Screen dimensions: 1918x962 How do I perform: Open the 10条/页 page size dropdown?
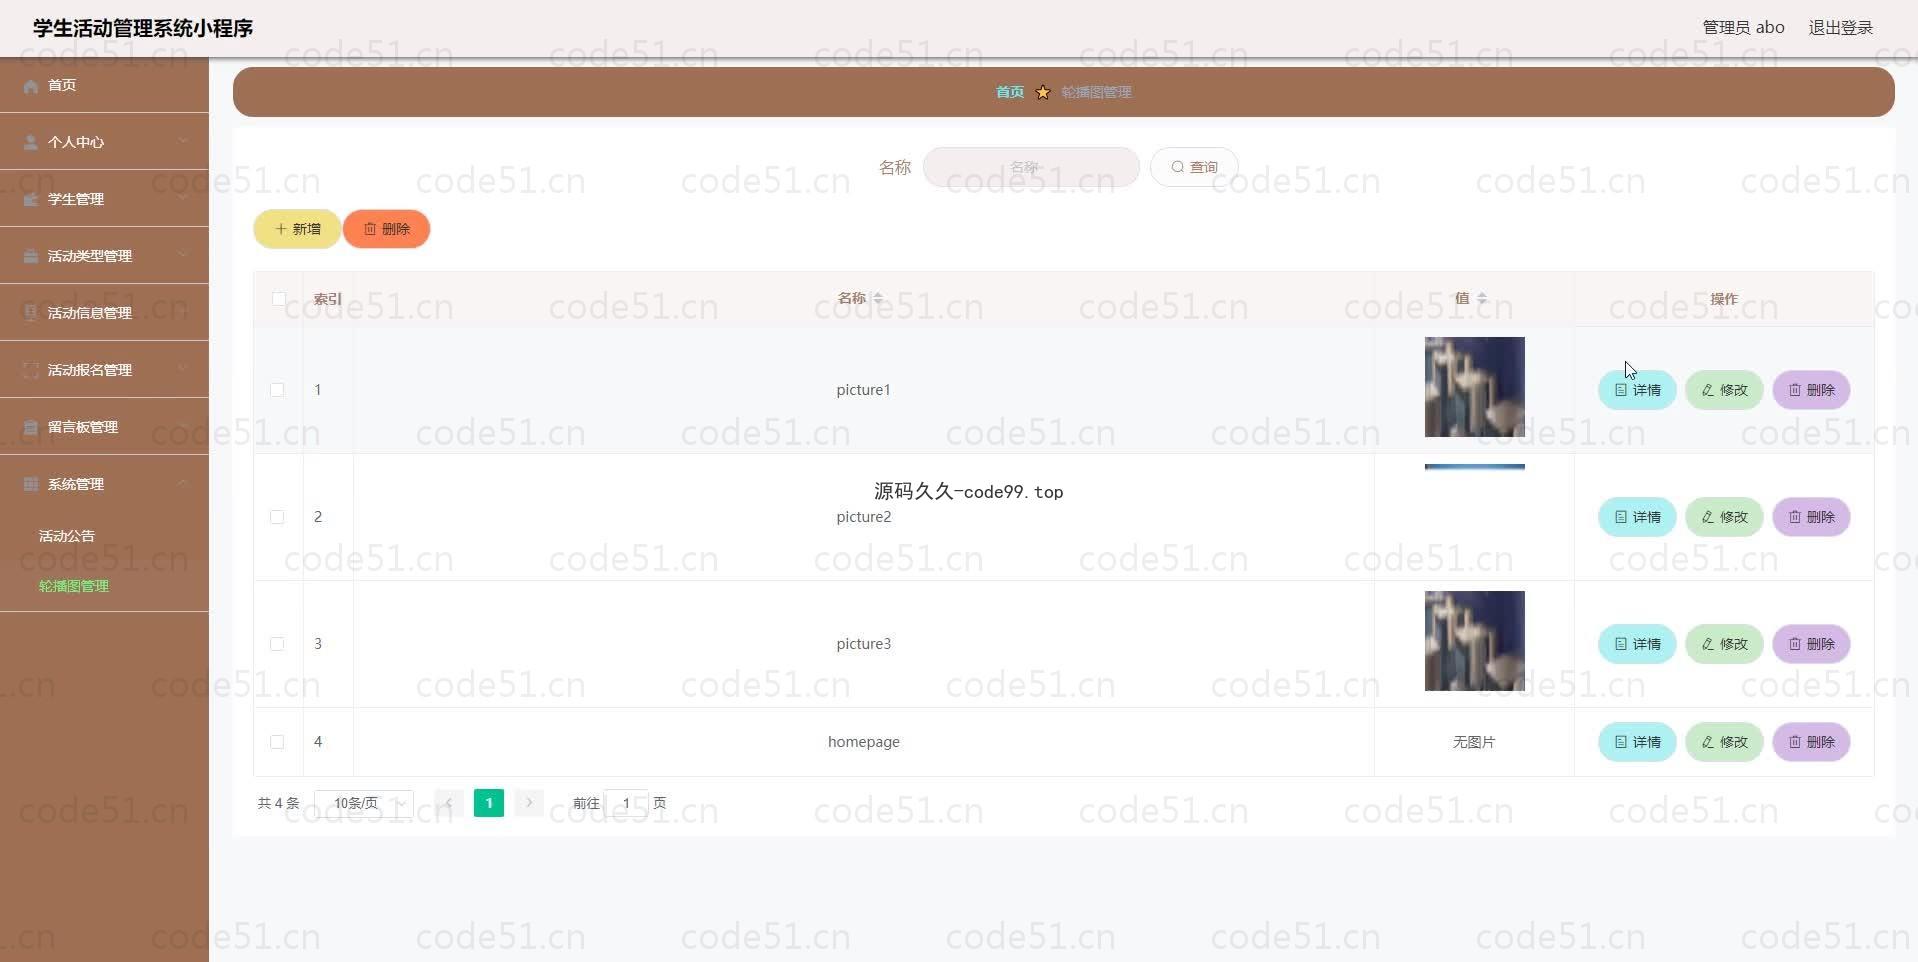364,803
